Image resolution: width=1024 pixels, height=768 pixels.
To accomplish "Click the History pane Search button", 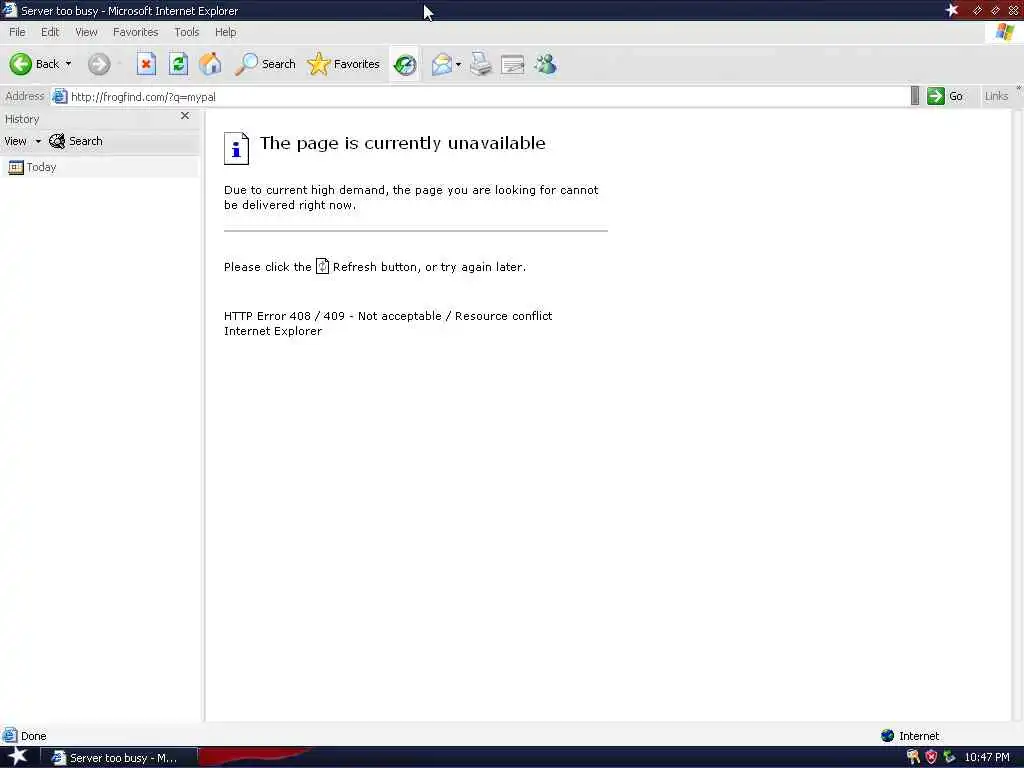I will coord(76,141).
